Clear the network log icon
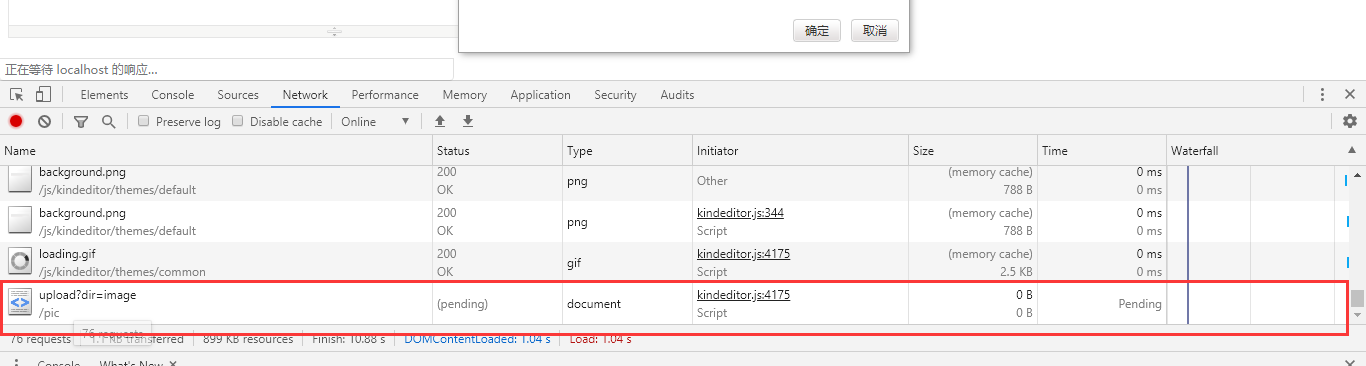Viewport: 1366px width, 366px height. (x=44, y=121)
